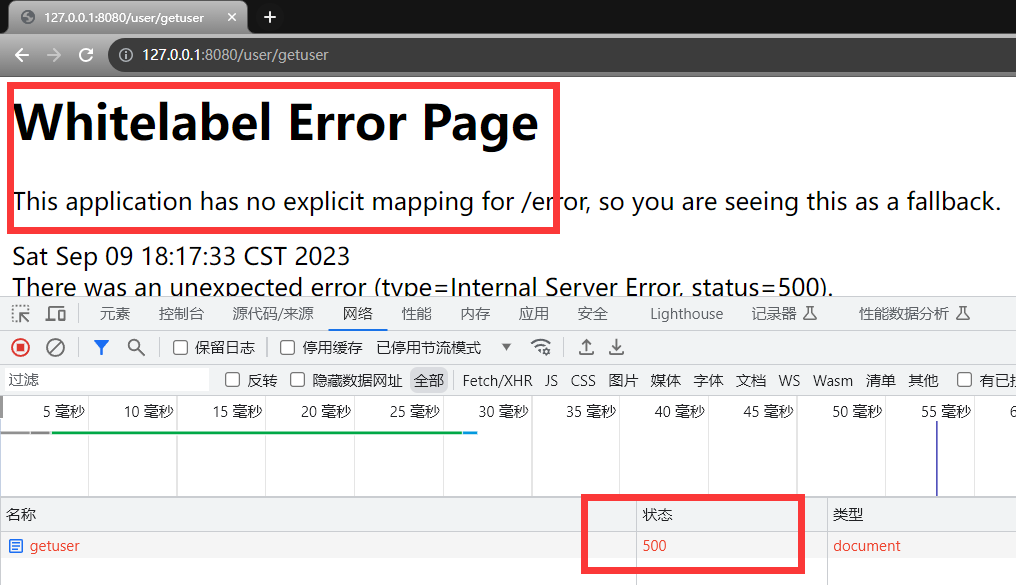Open the 已停用节流模式 throttling dropdown
This screenshot has width=1016, height=585.
coord(443,348)
